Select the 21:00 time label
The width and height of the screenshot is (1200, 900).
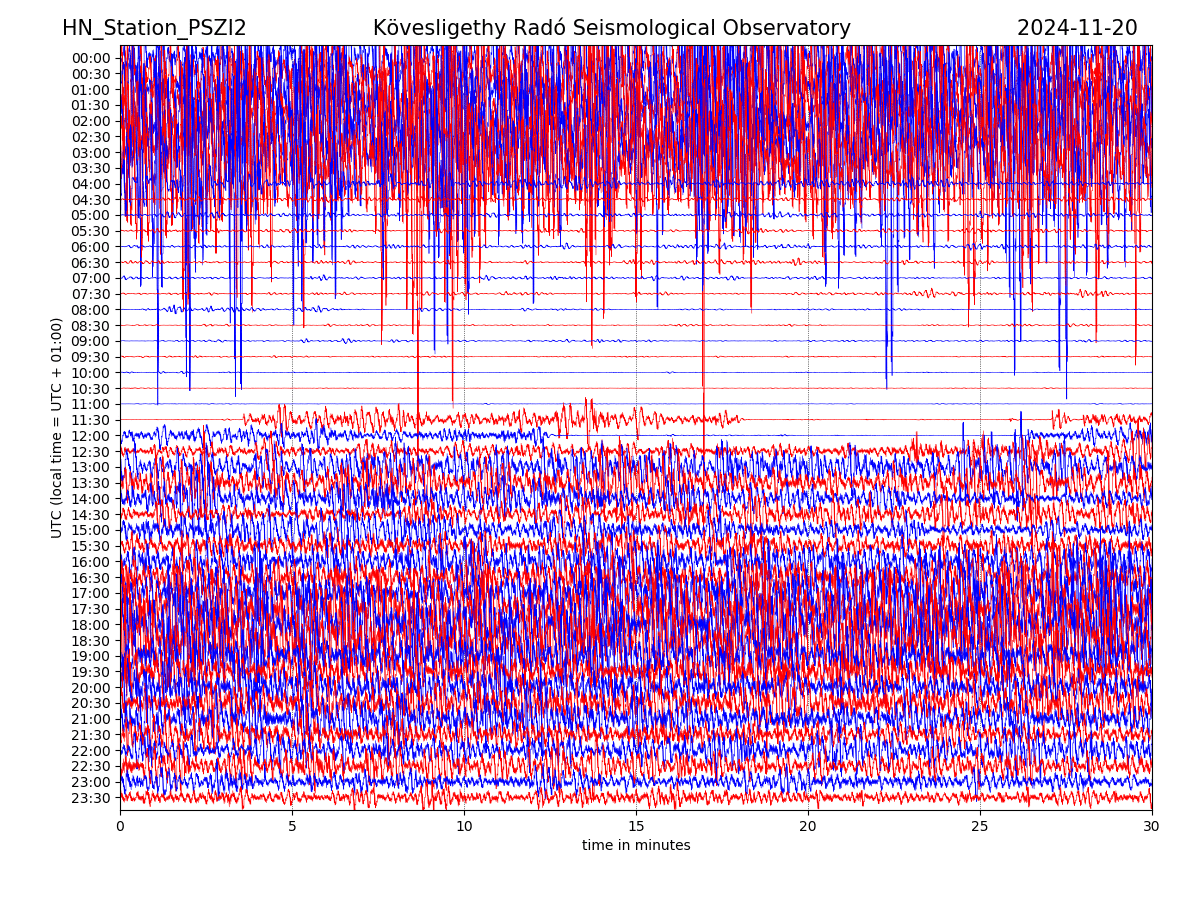[x=91, y=719]
